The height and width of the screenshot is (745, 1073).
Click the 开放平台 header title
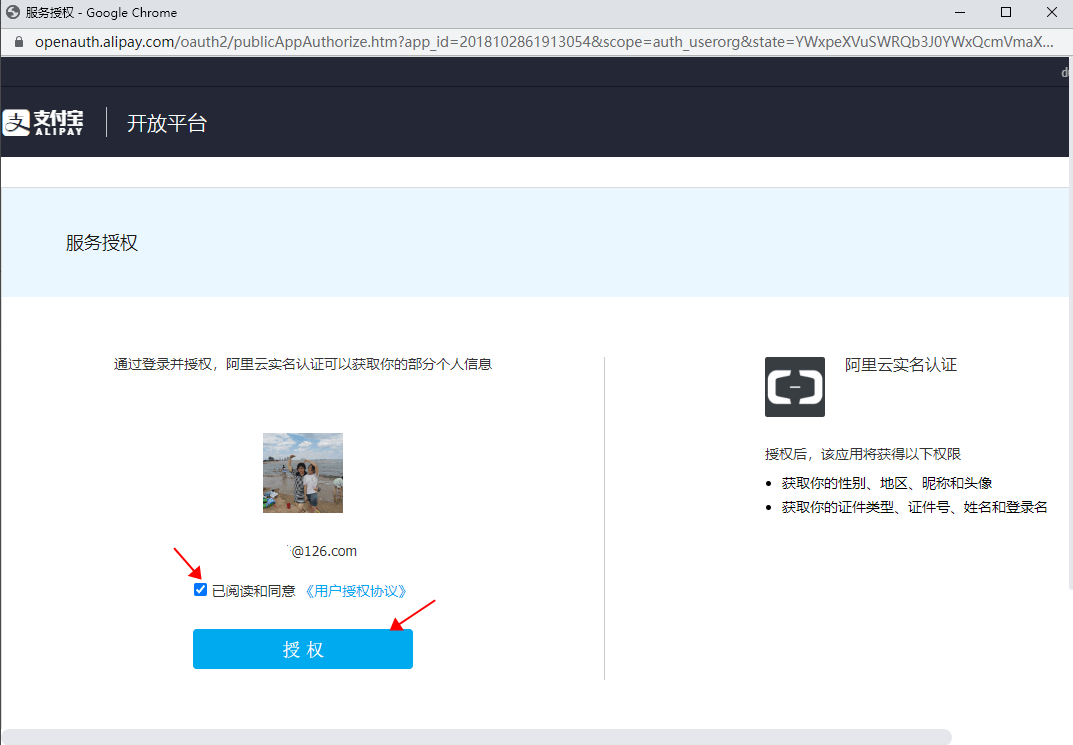coord(167,123)
